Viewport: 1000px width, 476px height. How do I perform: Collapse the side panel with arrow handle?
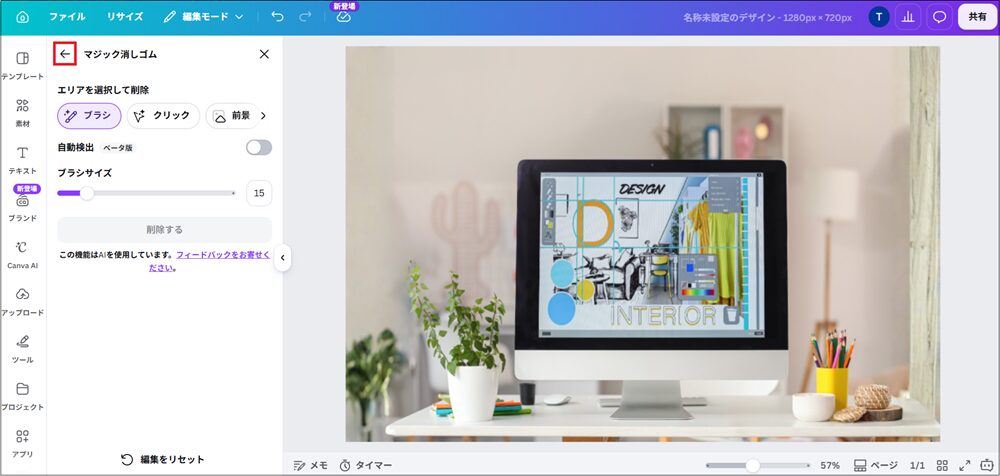point(283,258)
